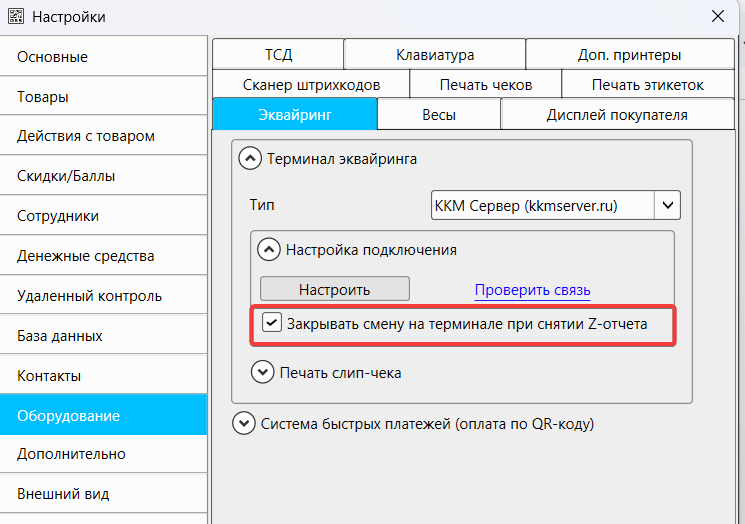Uncheck Закрывать смену на терминале checkbox

pos(272,323)
